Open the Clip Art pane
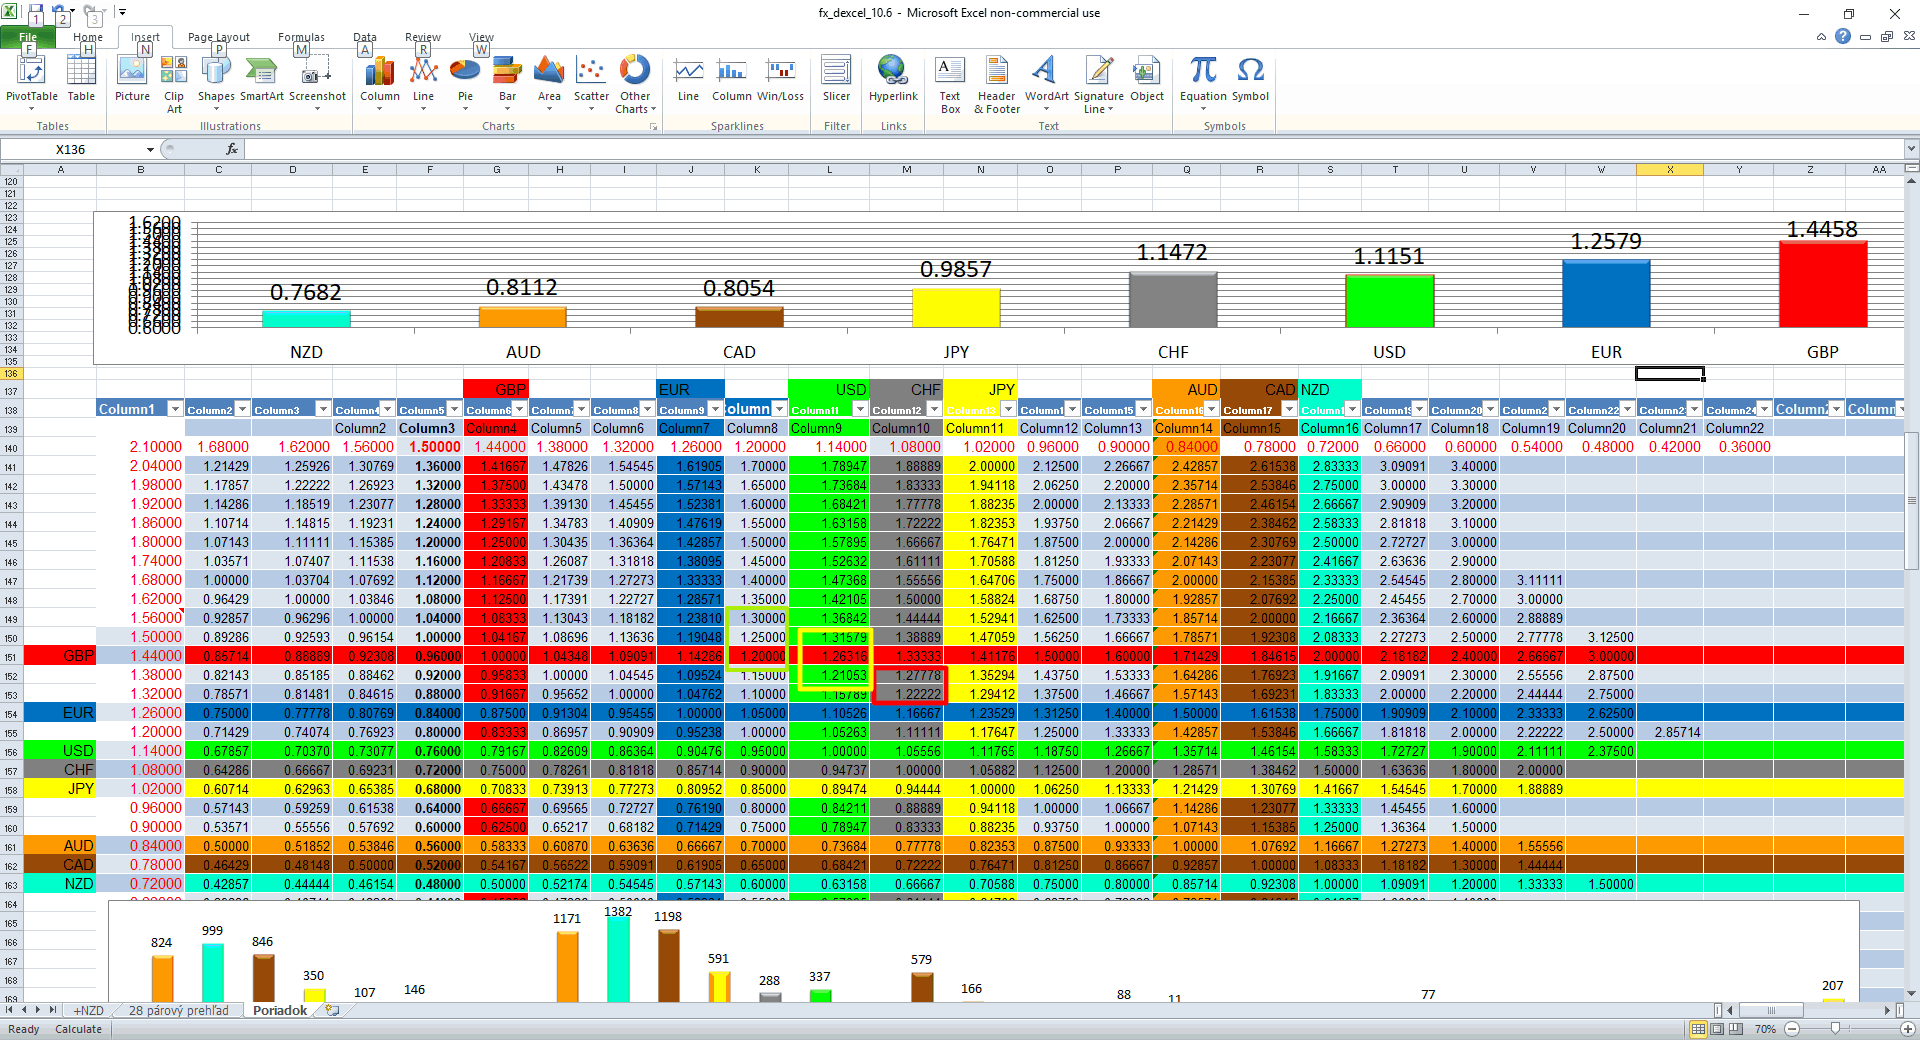 (x=174, y=85)
